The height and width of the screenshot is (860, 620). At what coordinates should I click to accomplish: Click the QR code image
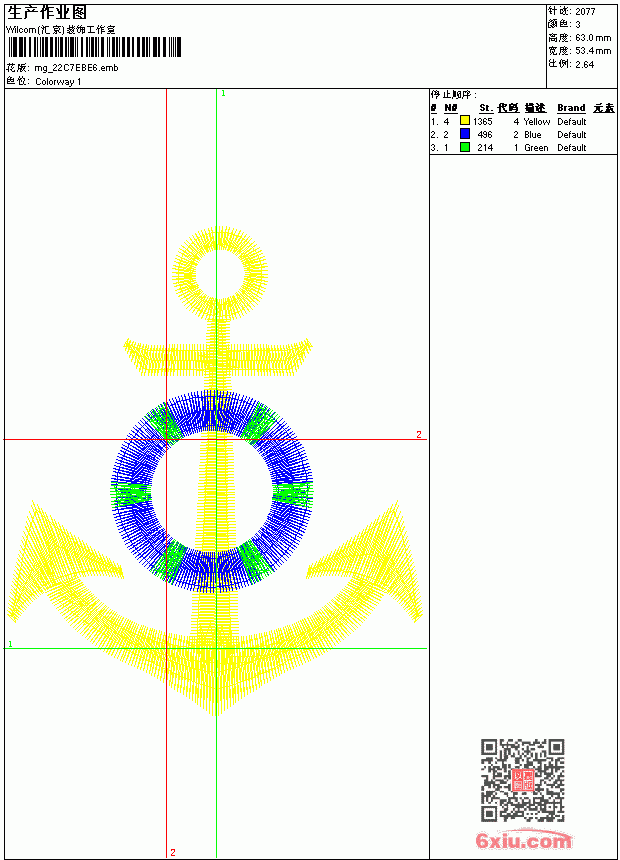522,780
